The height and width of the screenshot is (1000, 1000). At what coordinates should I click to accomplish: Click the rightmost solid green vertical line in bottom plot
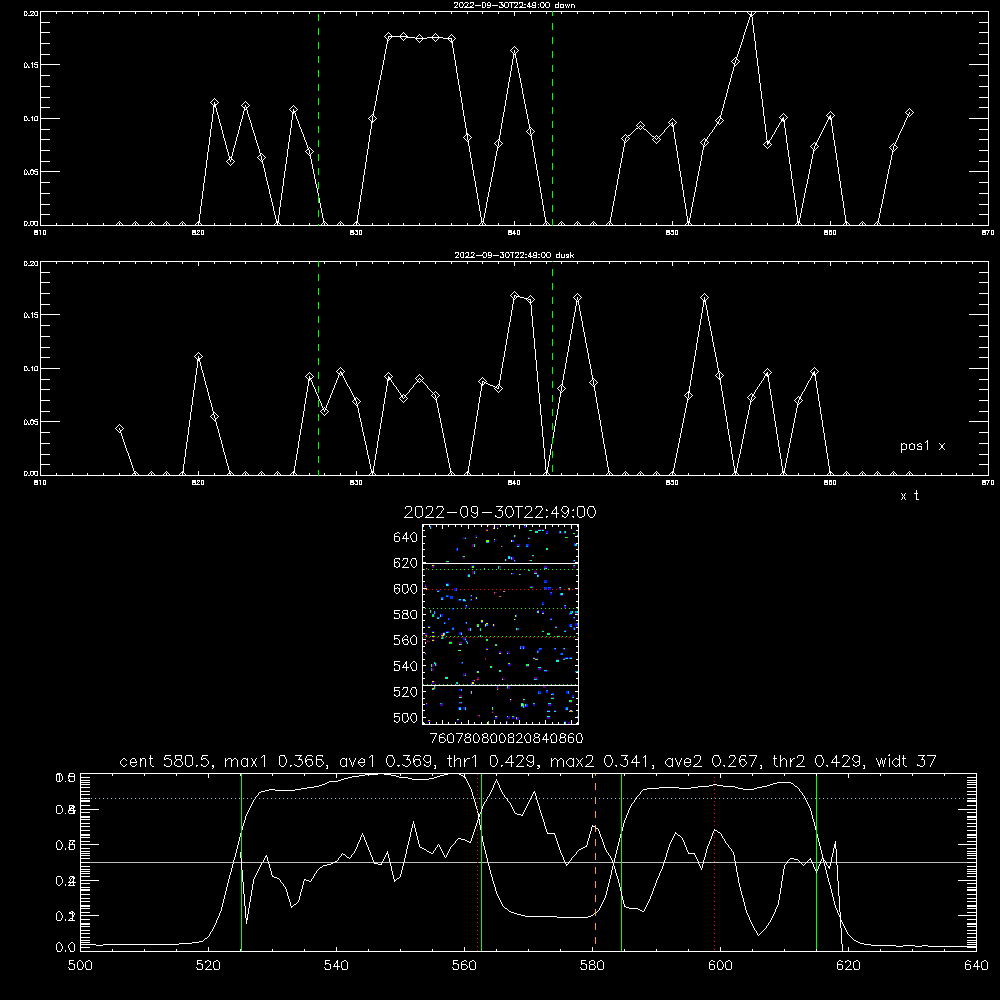[x=816, y=861]
